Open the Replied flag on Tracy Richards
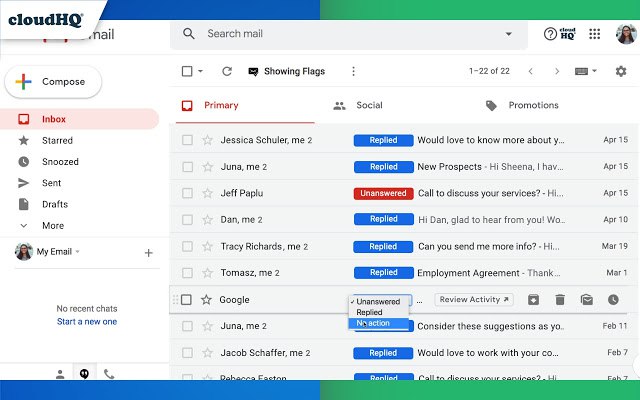The height and width of the screenshot is (400, 640). (x=383, y=247)
